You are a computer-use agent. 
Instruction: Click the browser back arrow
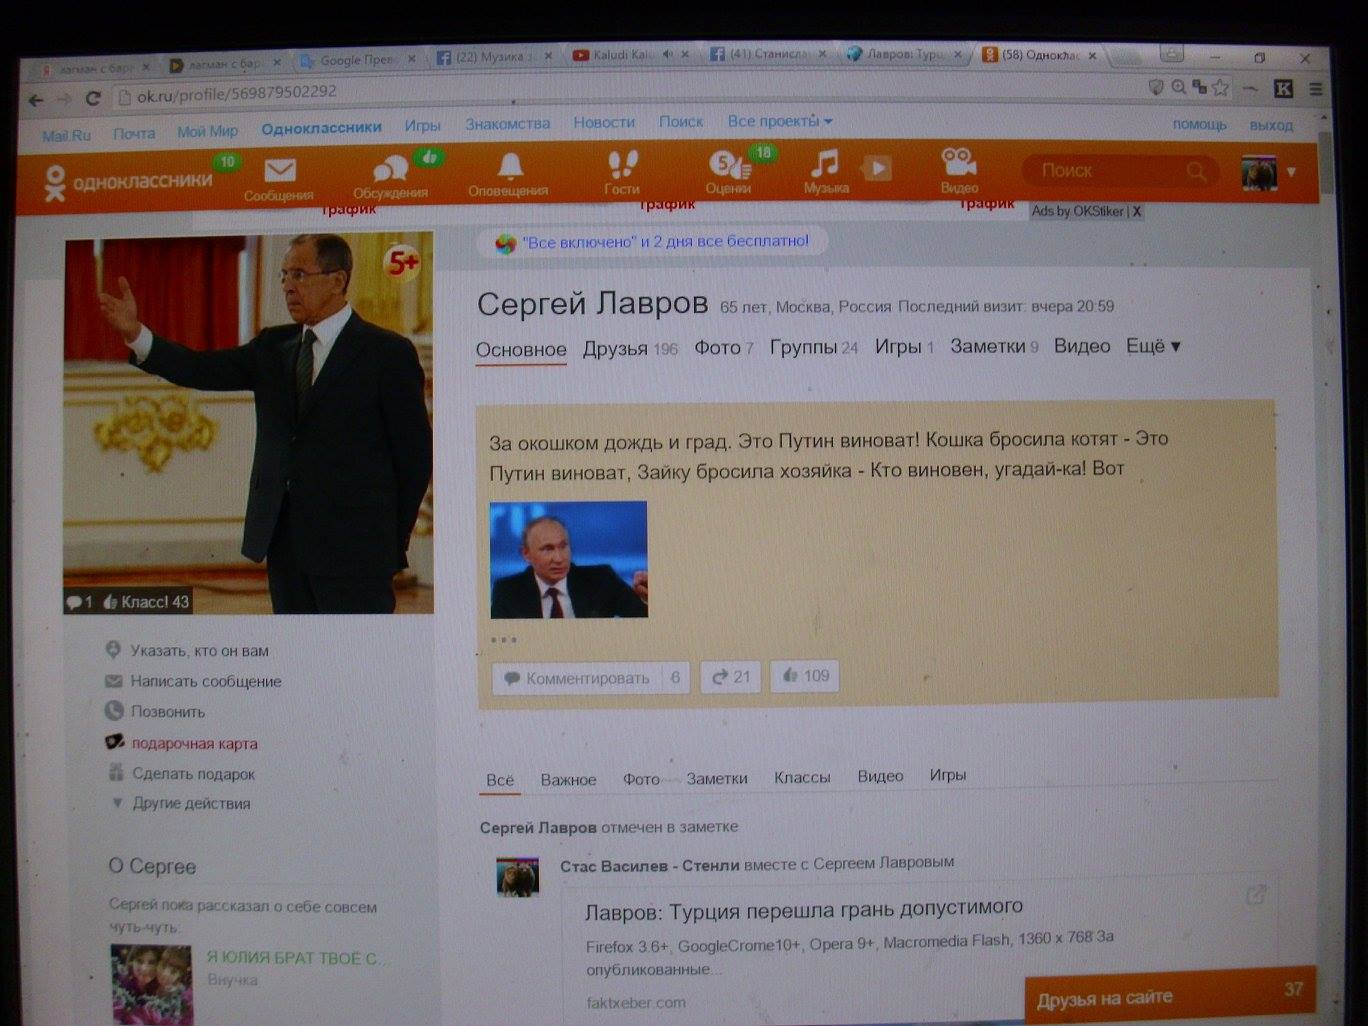point(36,100)
